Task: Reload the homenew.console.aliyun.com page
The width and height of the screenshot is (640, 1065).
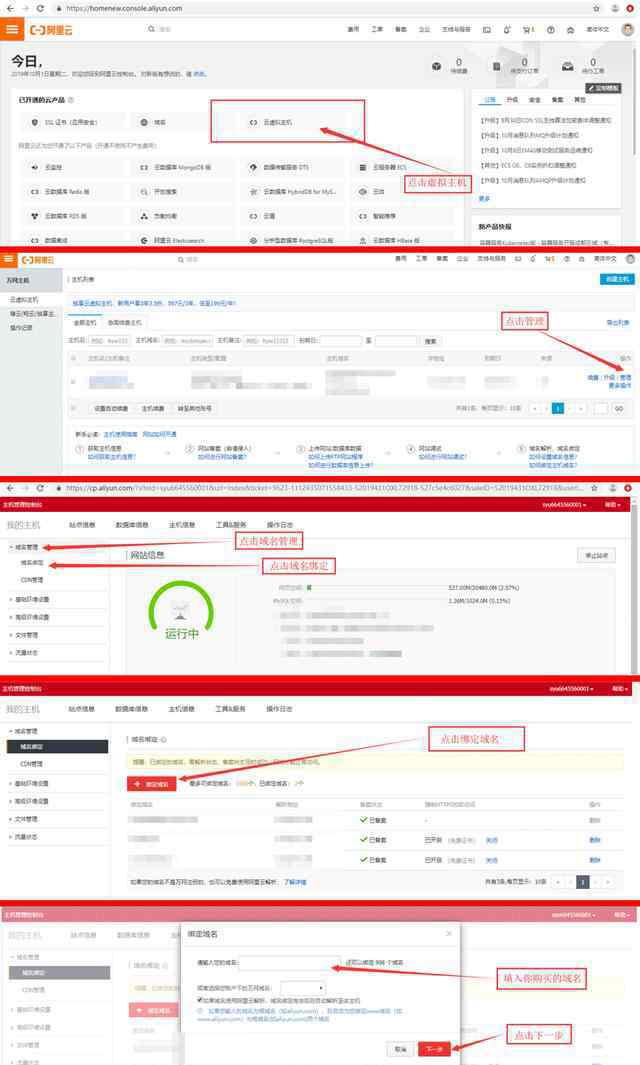Action: tap(40, 8)
